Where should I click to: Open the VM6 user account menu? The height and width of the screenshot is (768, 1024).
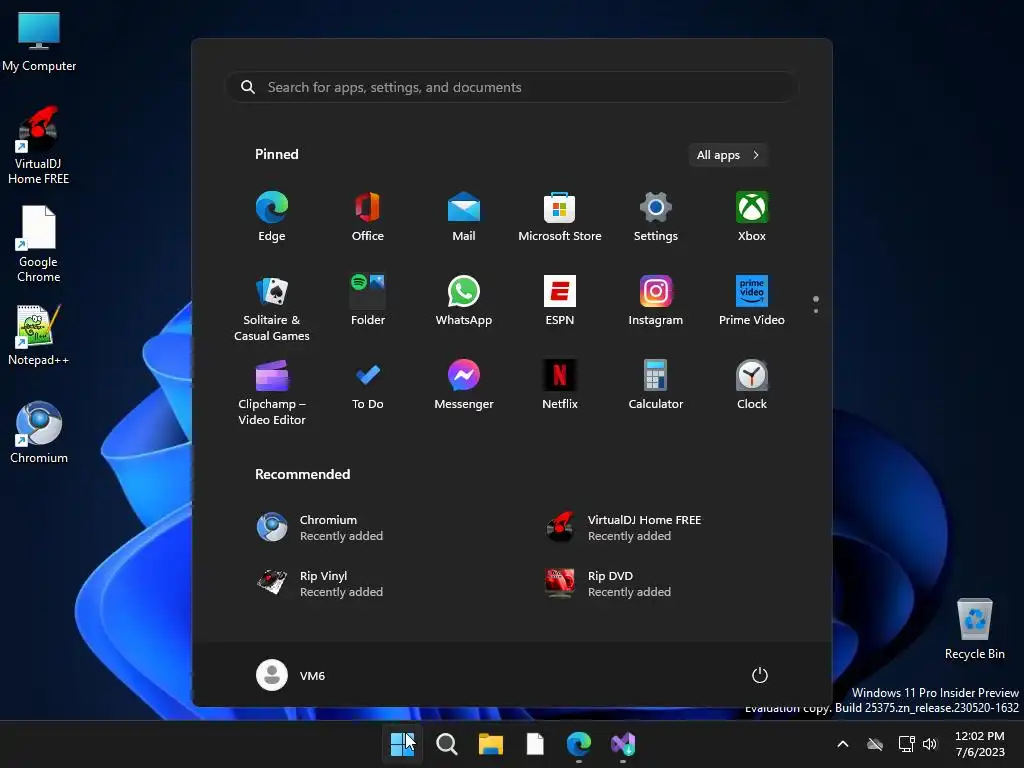(x=291, y=675)
